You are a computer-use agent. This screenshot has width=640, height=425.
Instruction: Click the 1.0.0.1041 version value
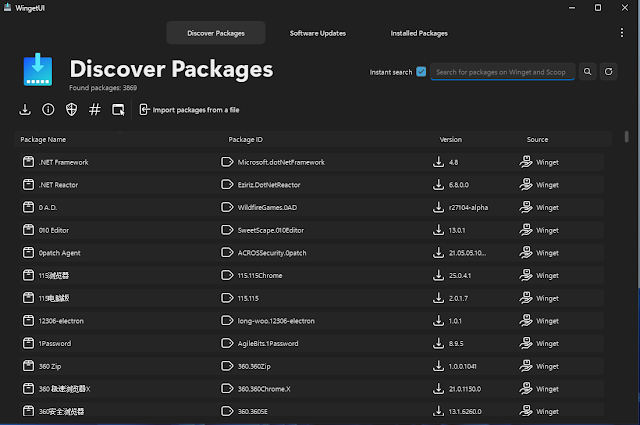462,367
